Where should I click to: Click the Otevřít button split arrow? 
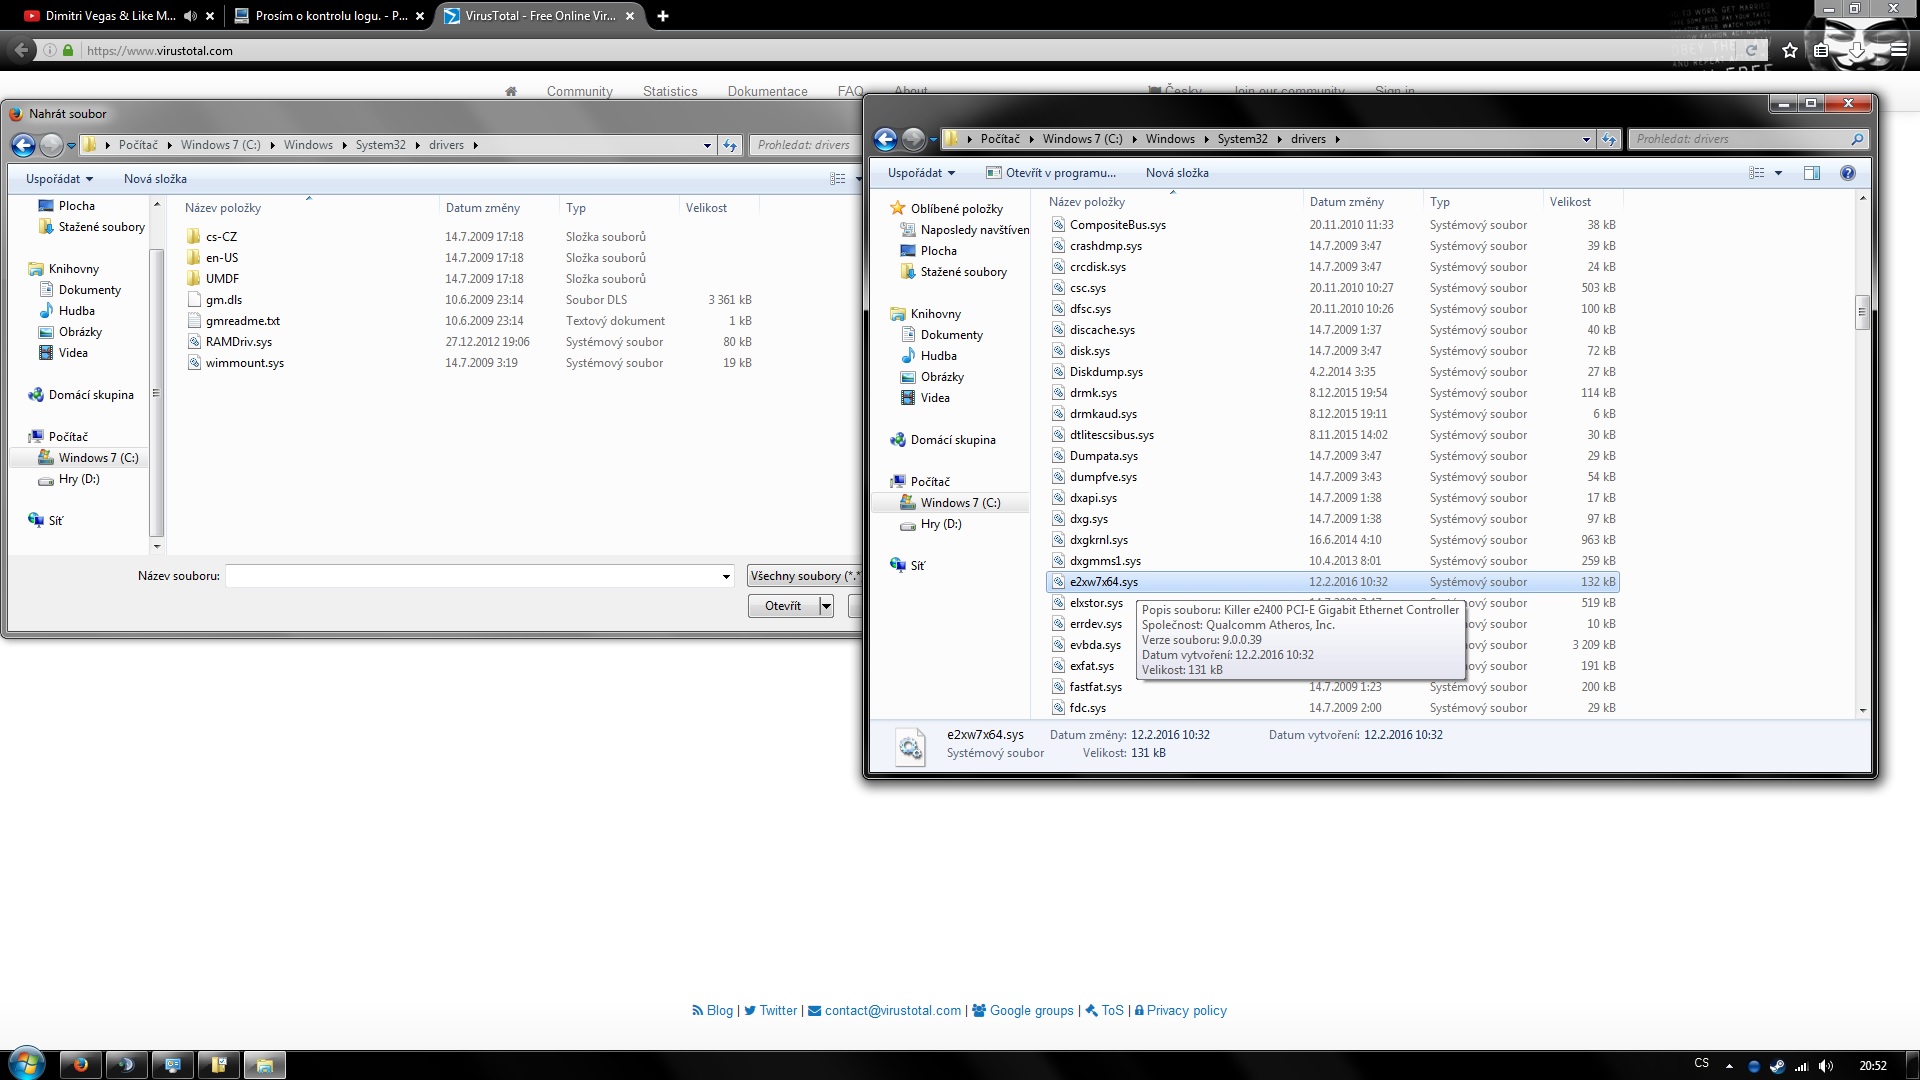[826, 606]
